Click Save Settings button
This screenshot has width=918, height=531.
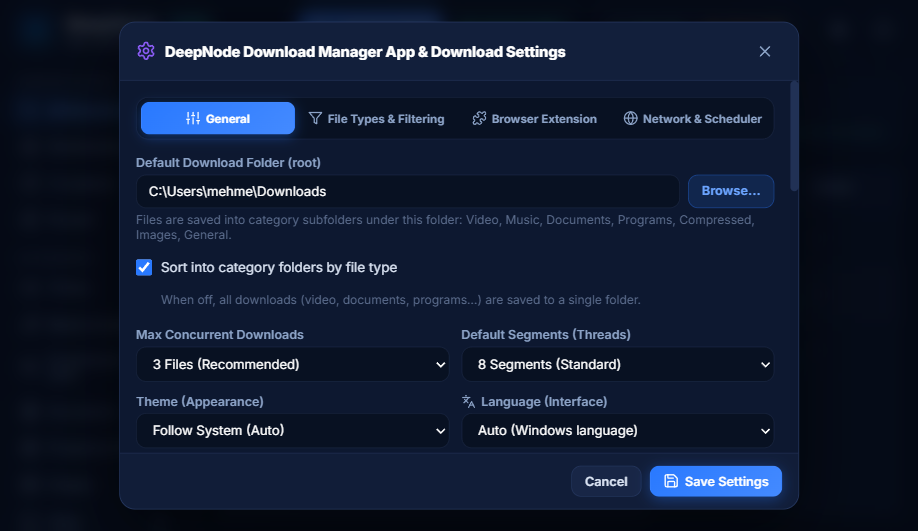[715, 481]
